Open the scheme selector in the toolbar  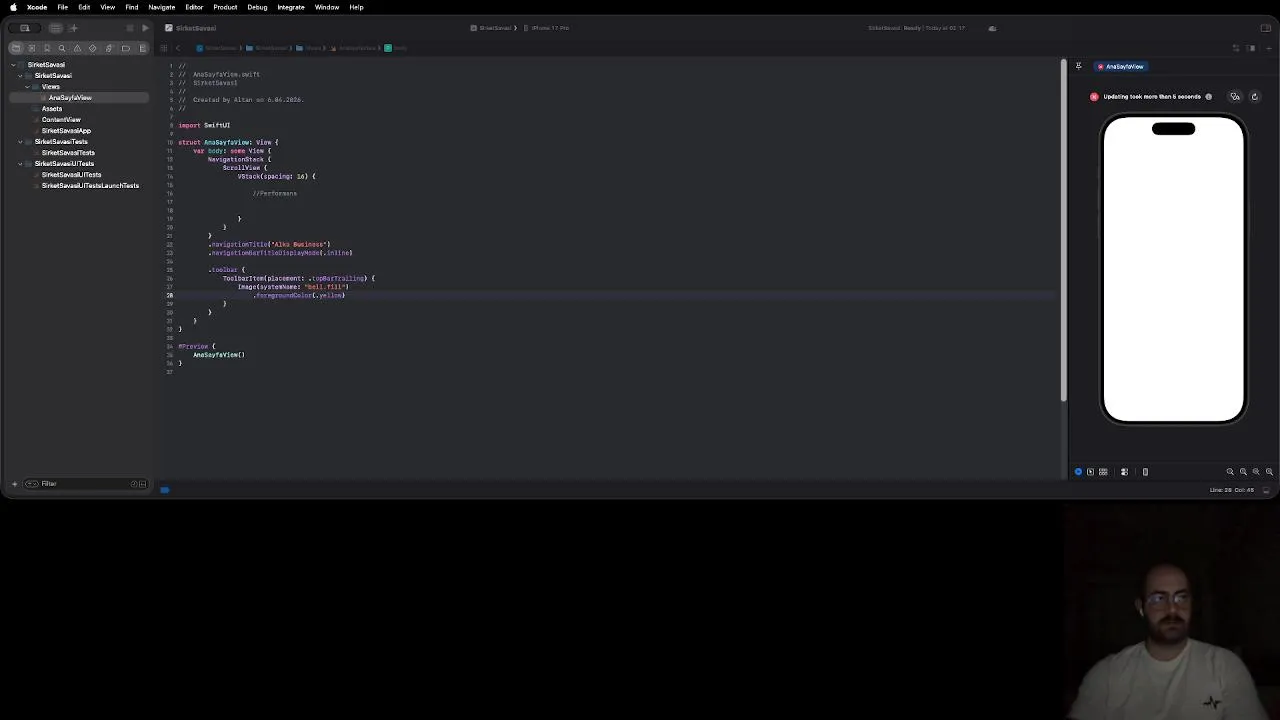(495, 28)
